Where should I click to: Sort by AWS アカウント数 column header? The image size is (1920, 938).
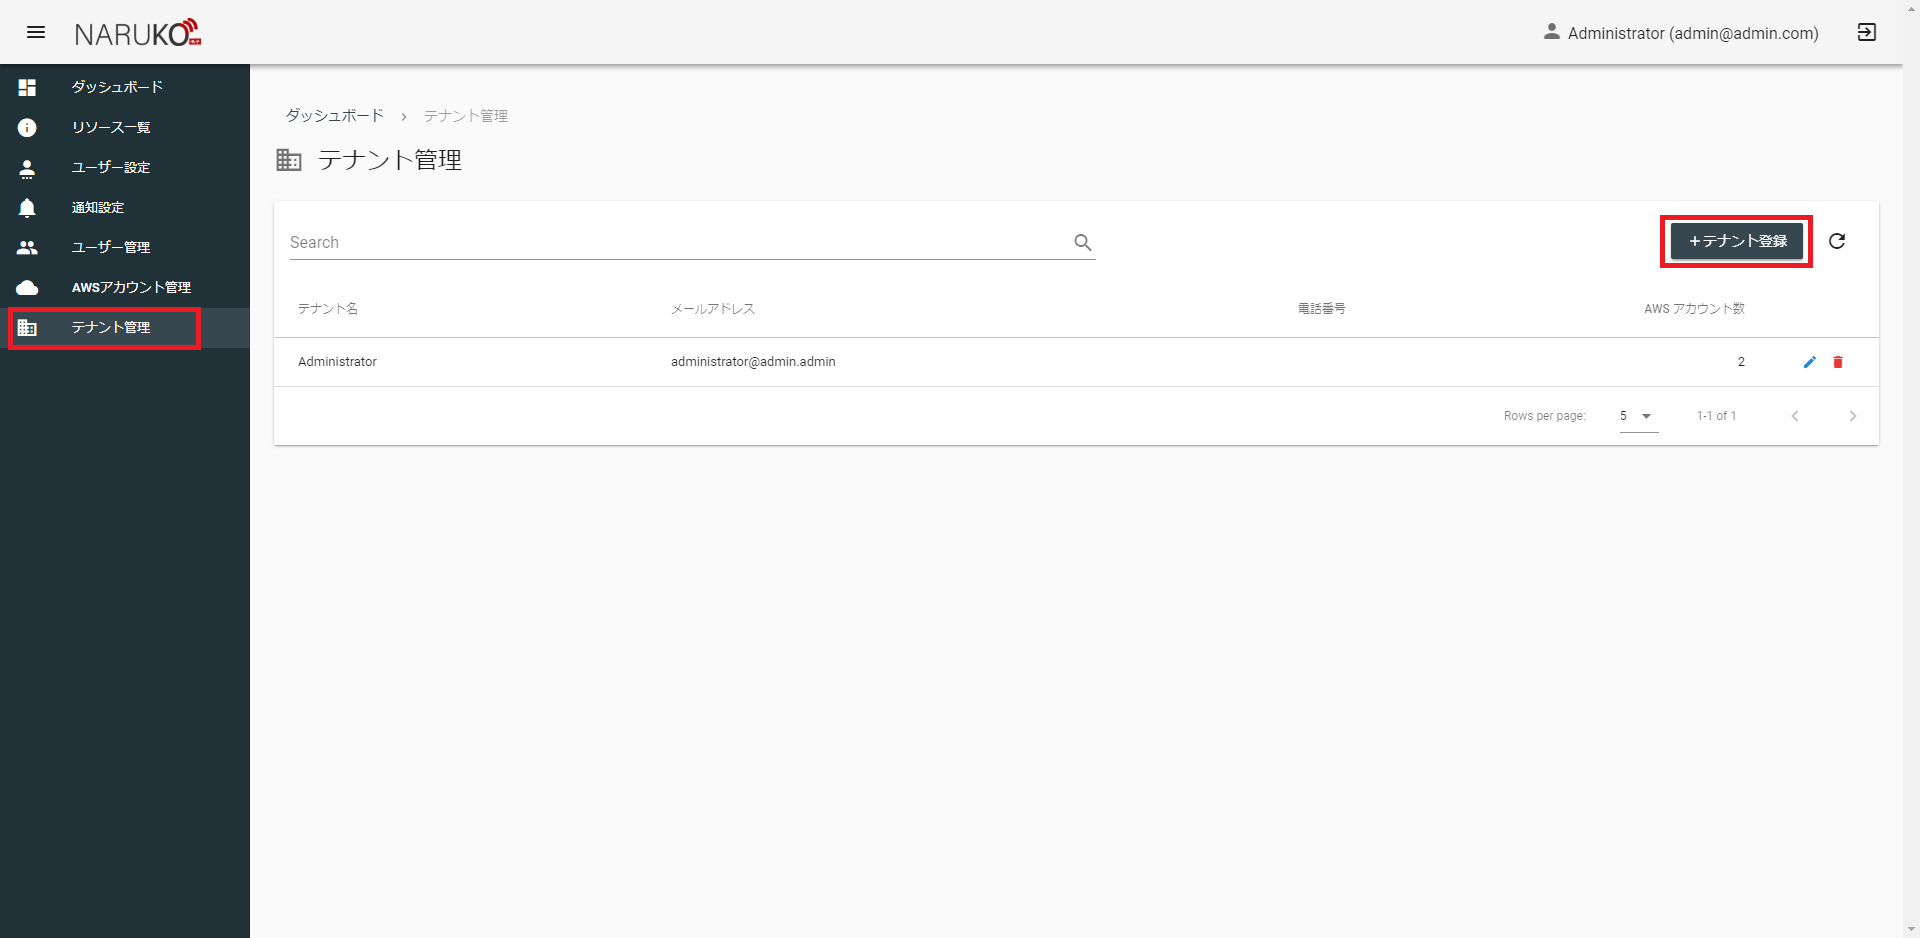pos(1694,309)
